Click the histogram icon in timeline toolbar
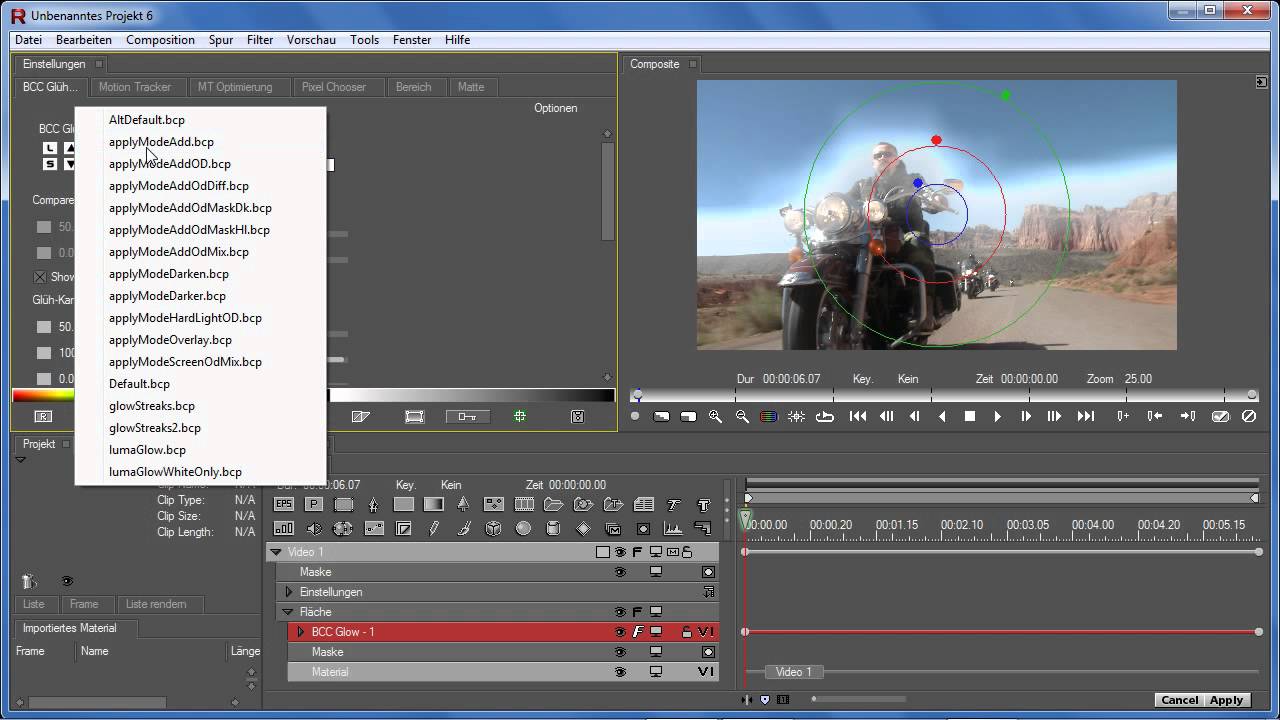 tap(673, 529)
